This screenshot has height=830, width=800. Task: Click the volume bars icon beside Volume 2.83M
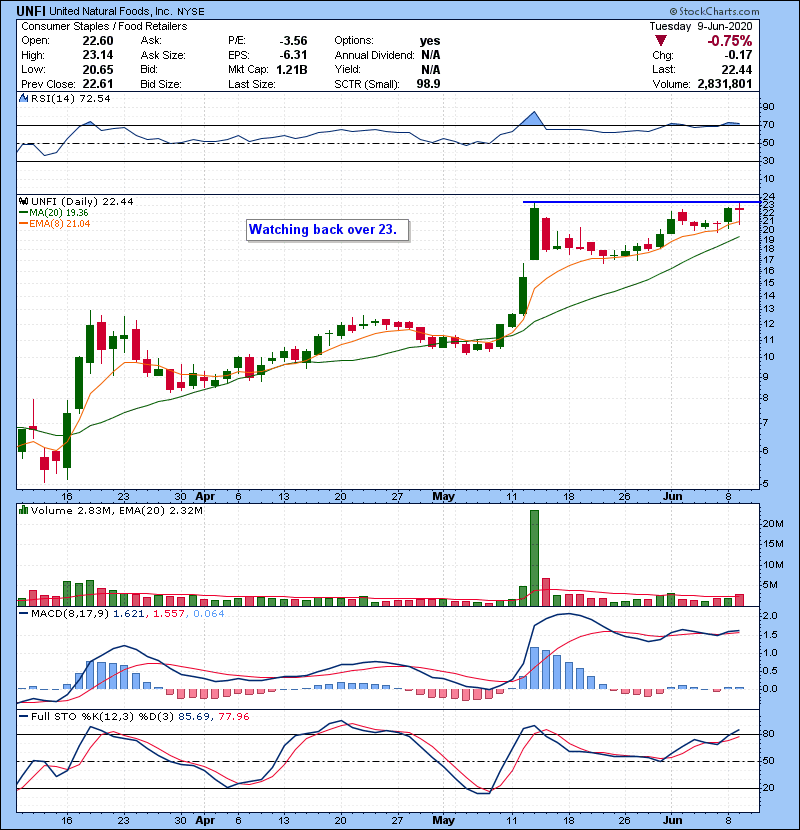pos(23,510)
